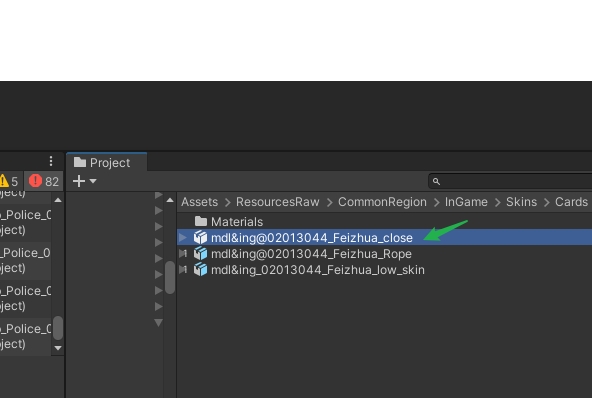Image resolution: width=592 pixels, height=398 pixels.
Task: Expand mdl&ing@02013044_Feizhua_close asset
Action: click(183, 238)
